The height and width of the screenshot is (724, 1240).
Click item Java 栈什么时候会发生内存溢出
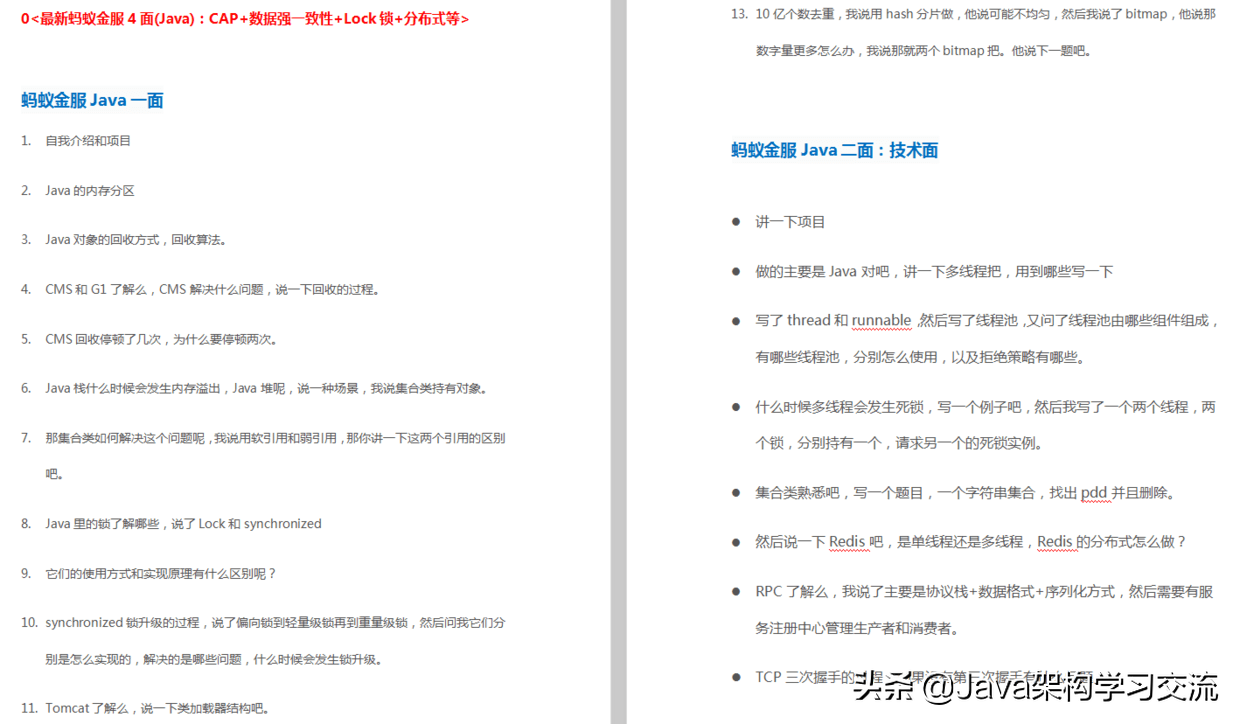pos(266,388)
